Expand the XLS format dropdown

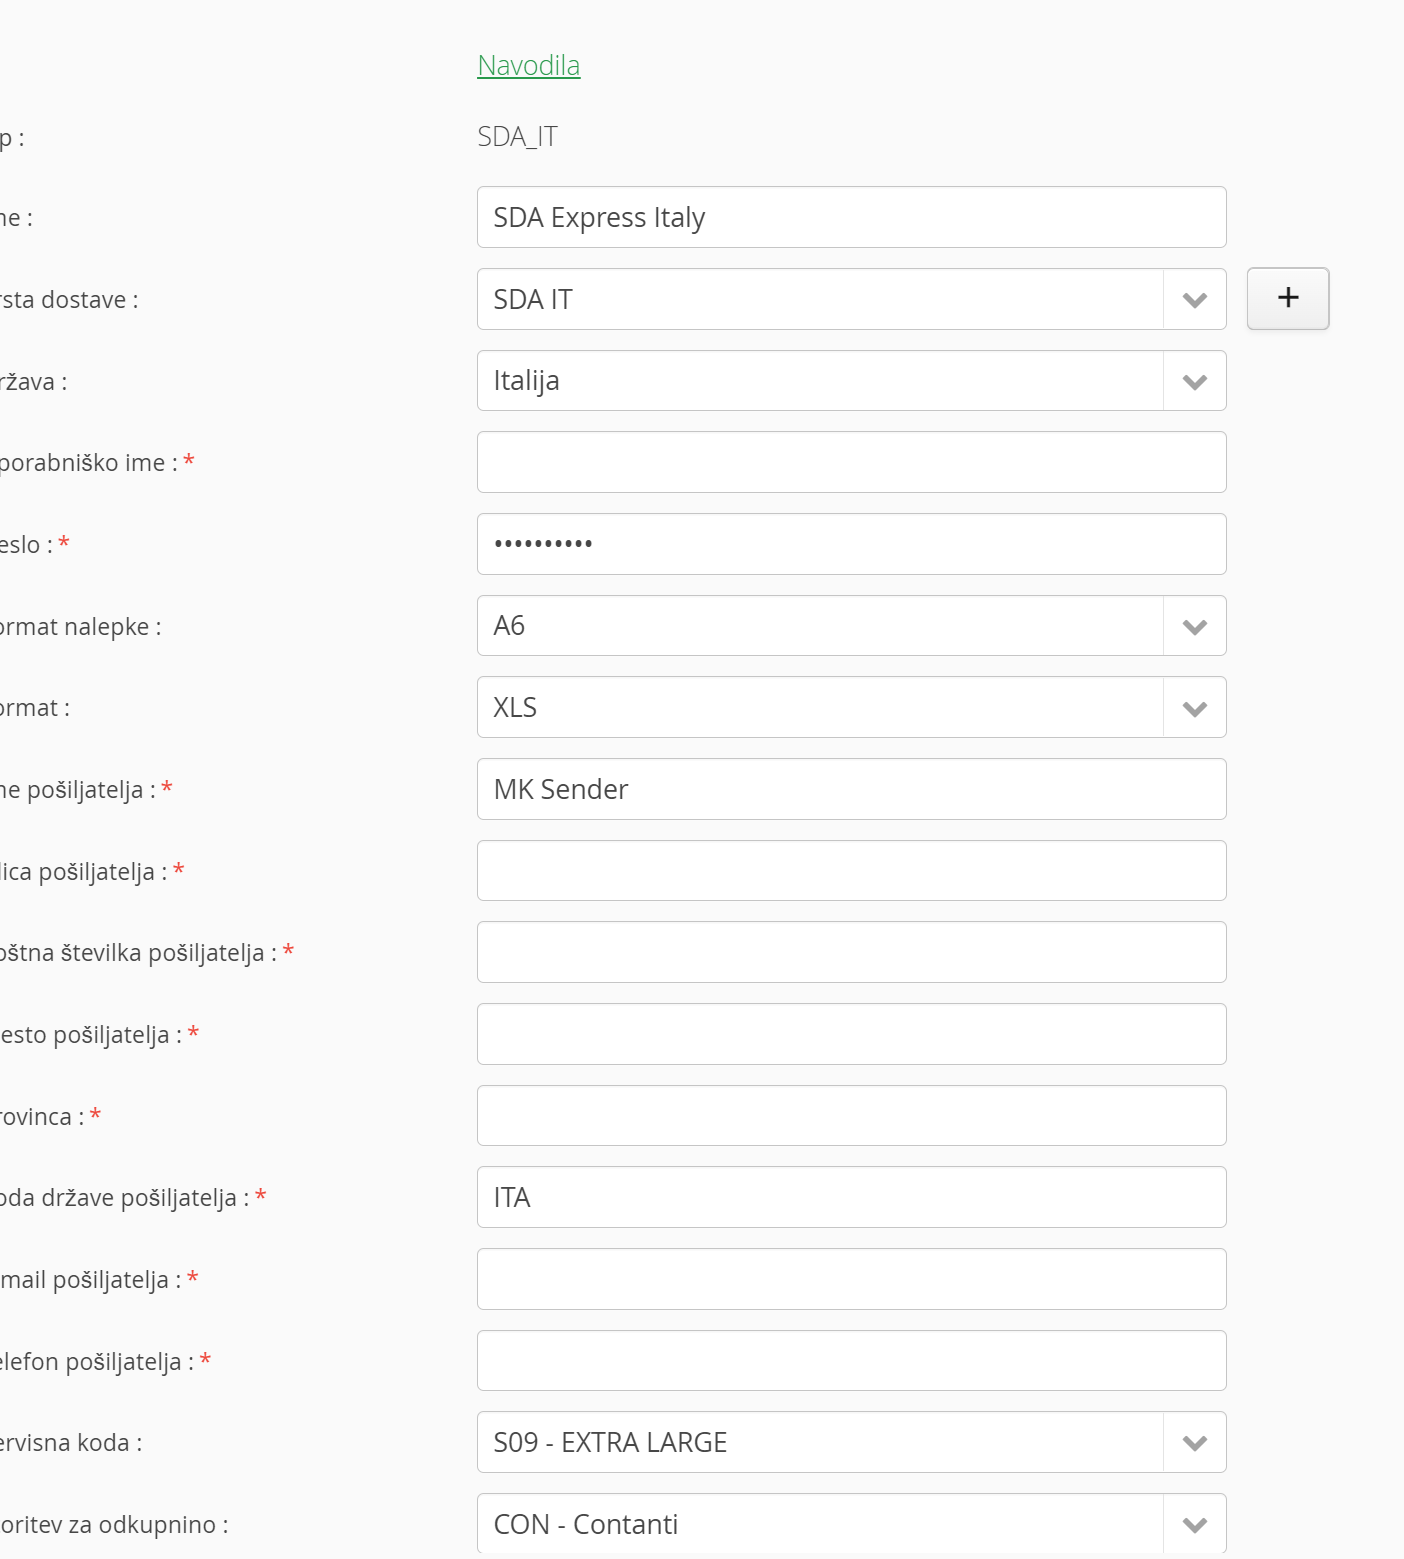coord(852,707)
